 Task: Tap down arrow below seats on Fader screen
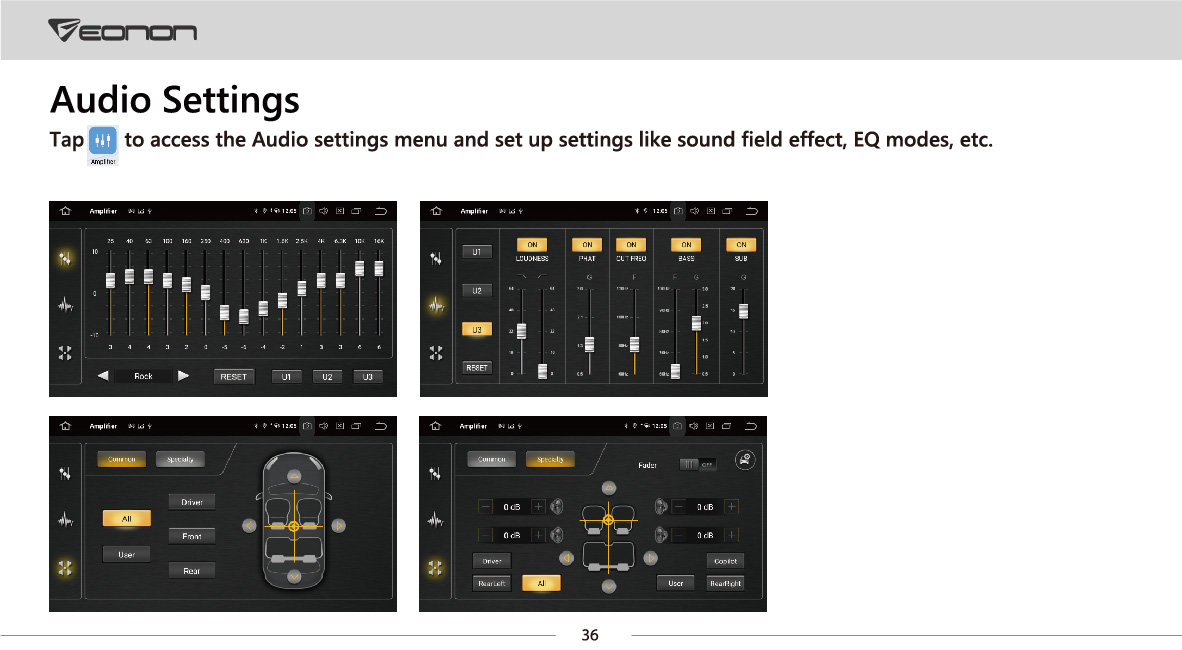[609, 586]
